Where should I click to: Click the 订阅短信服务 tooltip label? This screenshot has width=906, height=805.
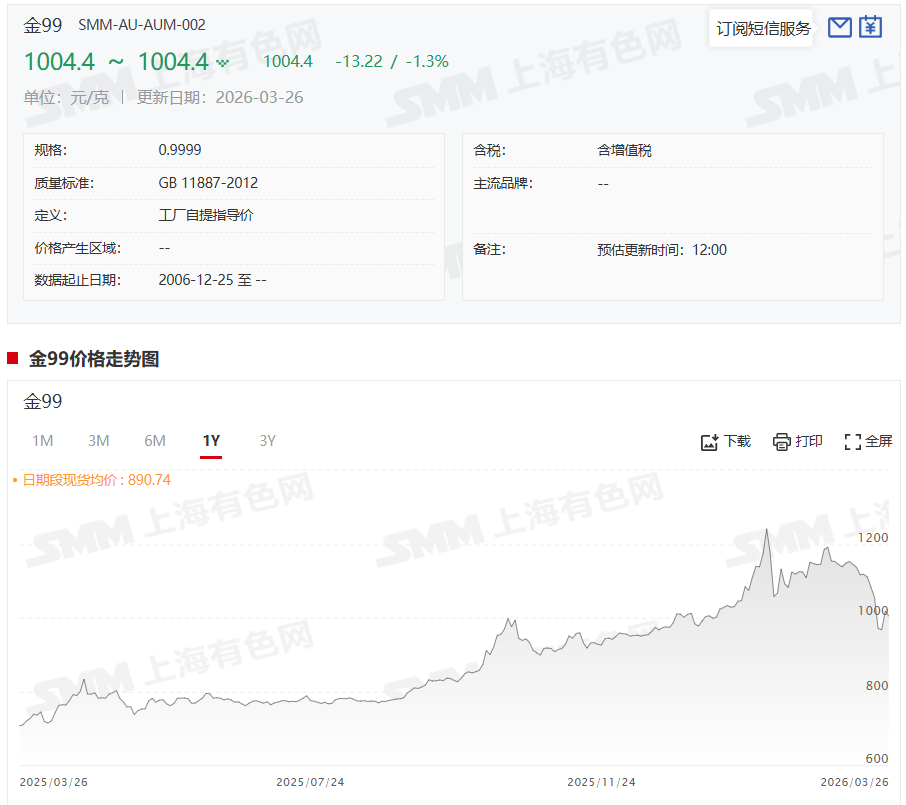point(763,28)
